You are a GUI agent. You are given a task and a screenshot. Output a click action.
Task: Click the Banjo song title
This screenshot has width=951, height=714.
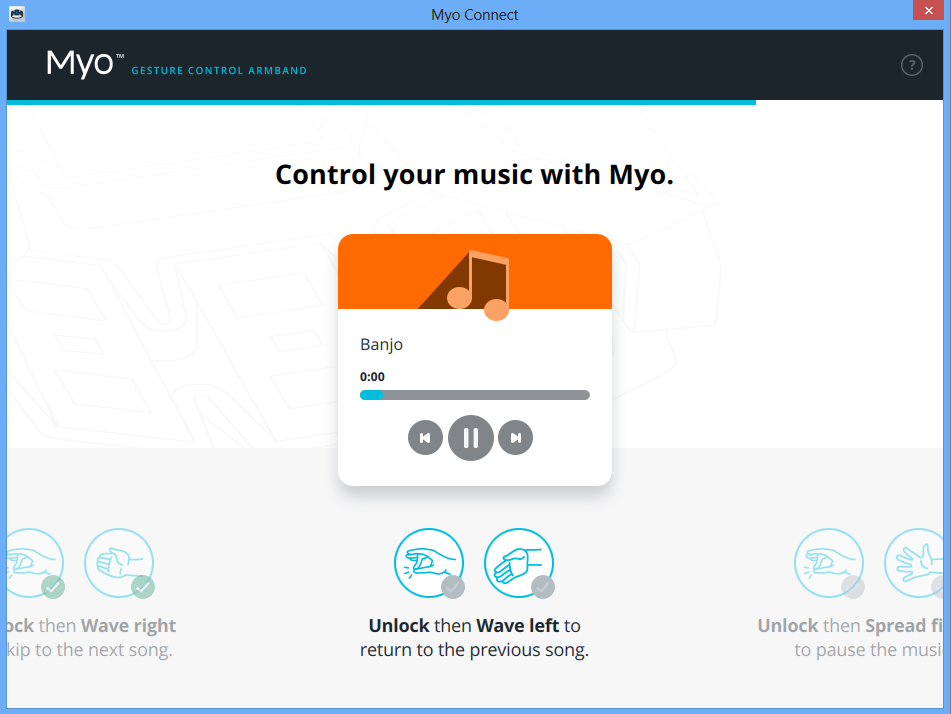pyautogui.click(x=381, y=344)
